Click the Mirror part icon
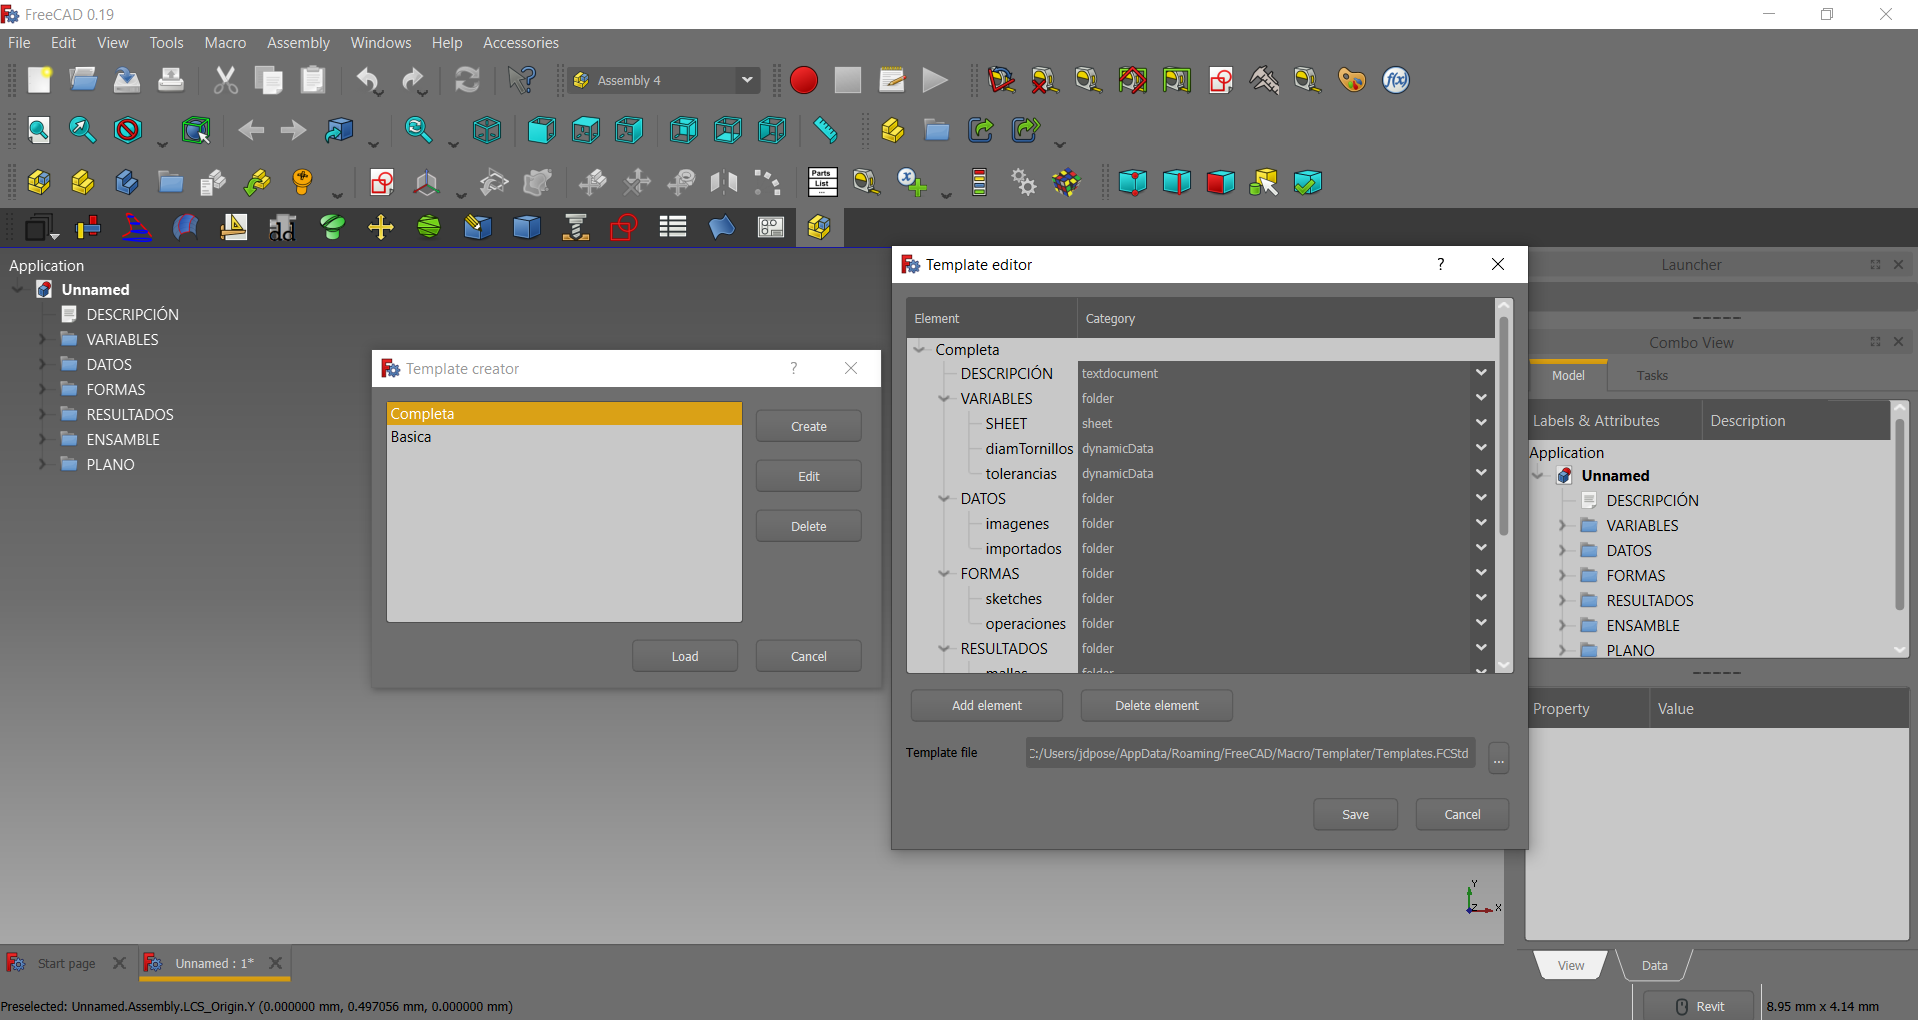Viewport: 1918px width, 1020px height. pos(724,182)
